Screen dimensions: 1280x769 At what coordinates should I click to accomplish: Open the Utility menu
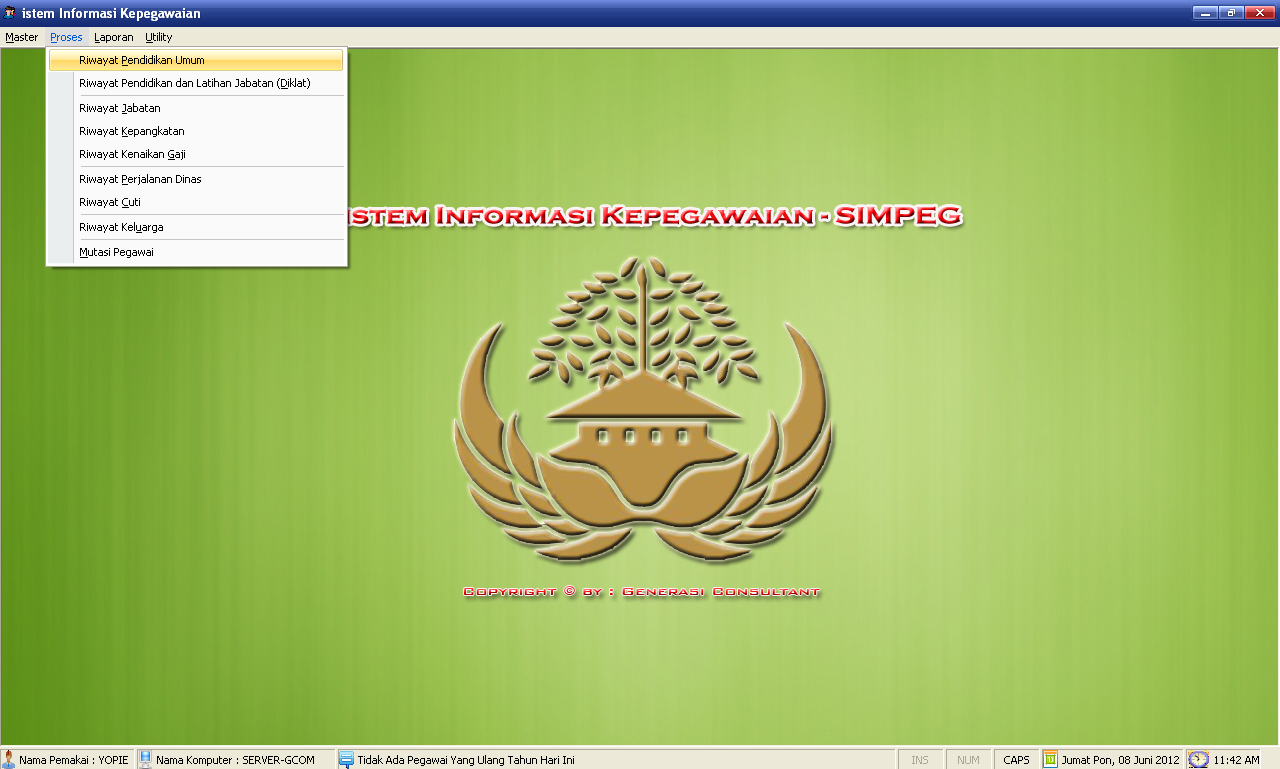(x=158, y=37)
